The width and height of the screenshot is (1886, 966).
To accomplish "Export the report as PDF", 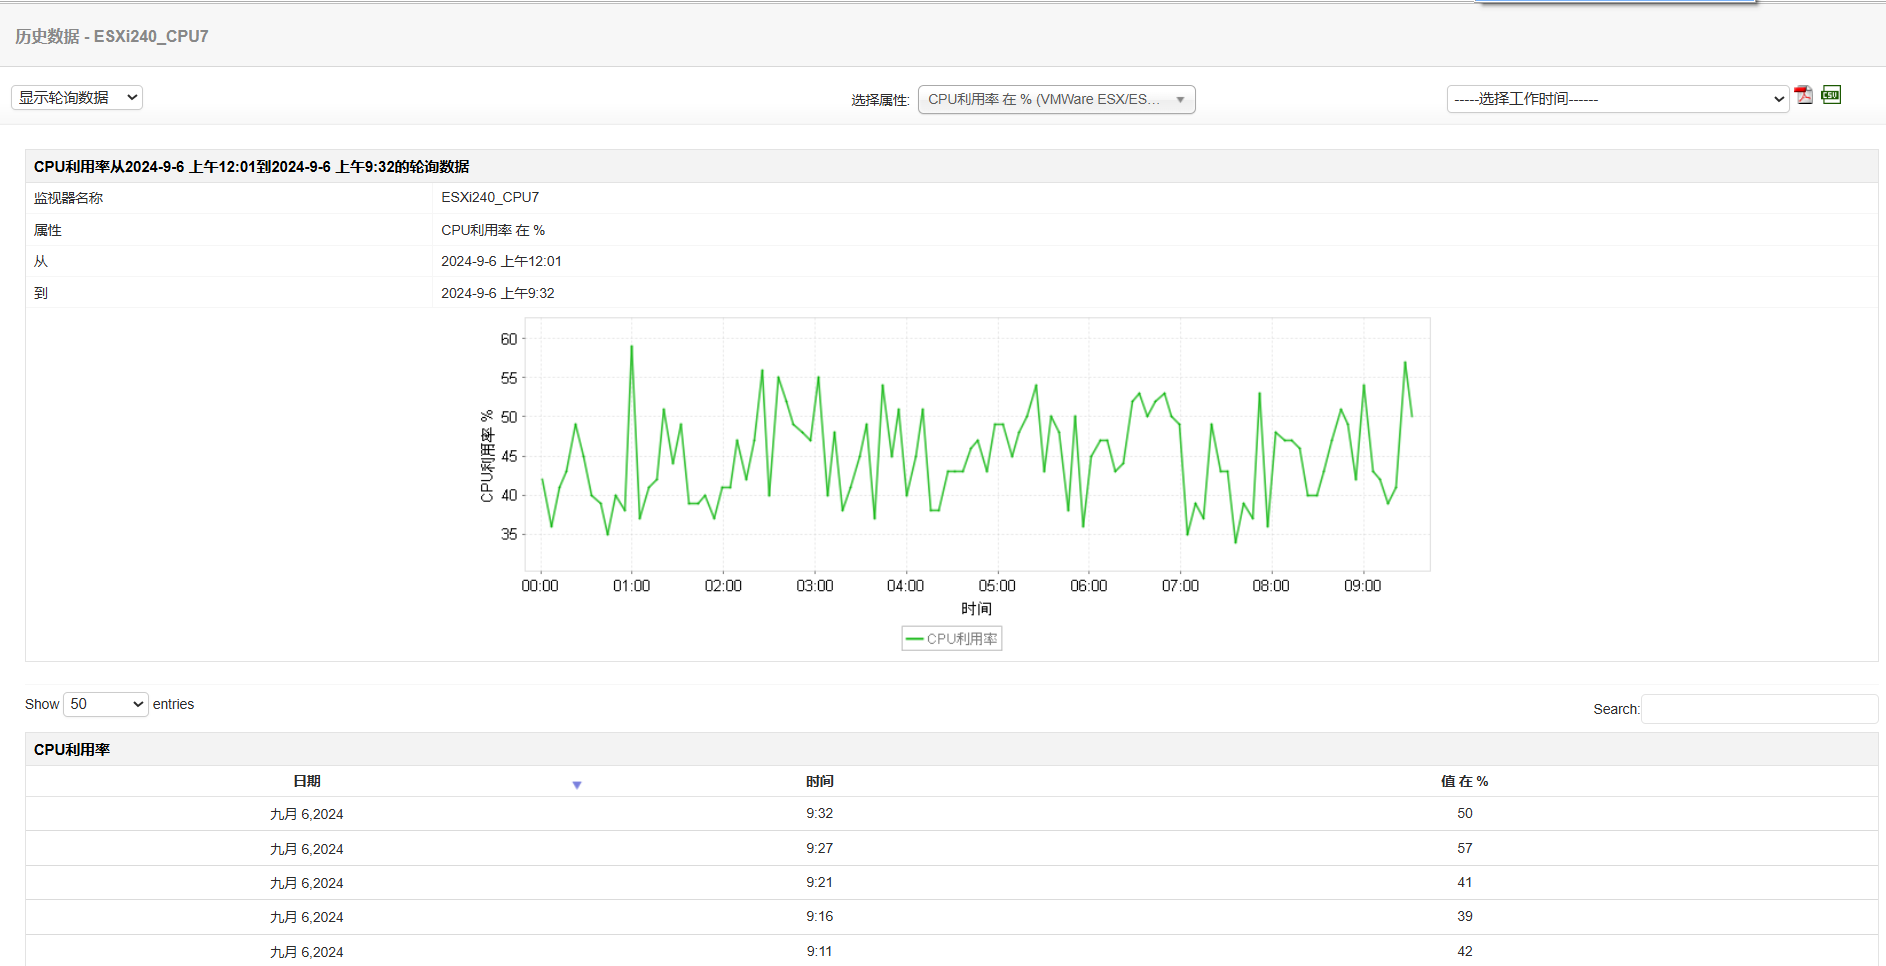I will point(1803,95).
